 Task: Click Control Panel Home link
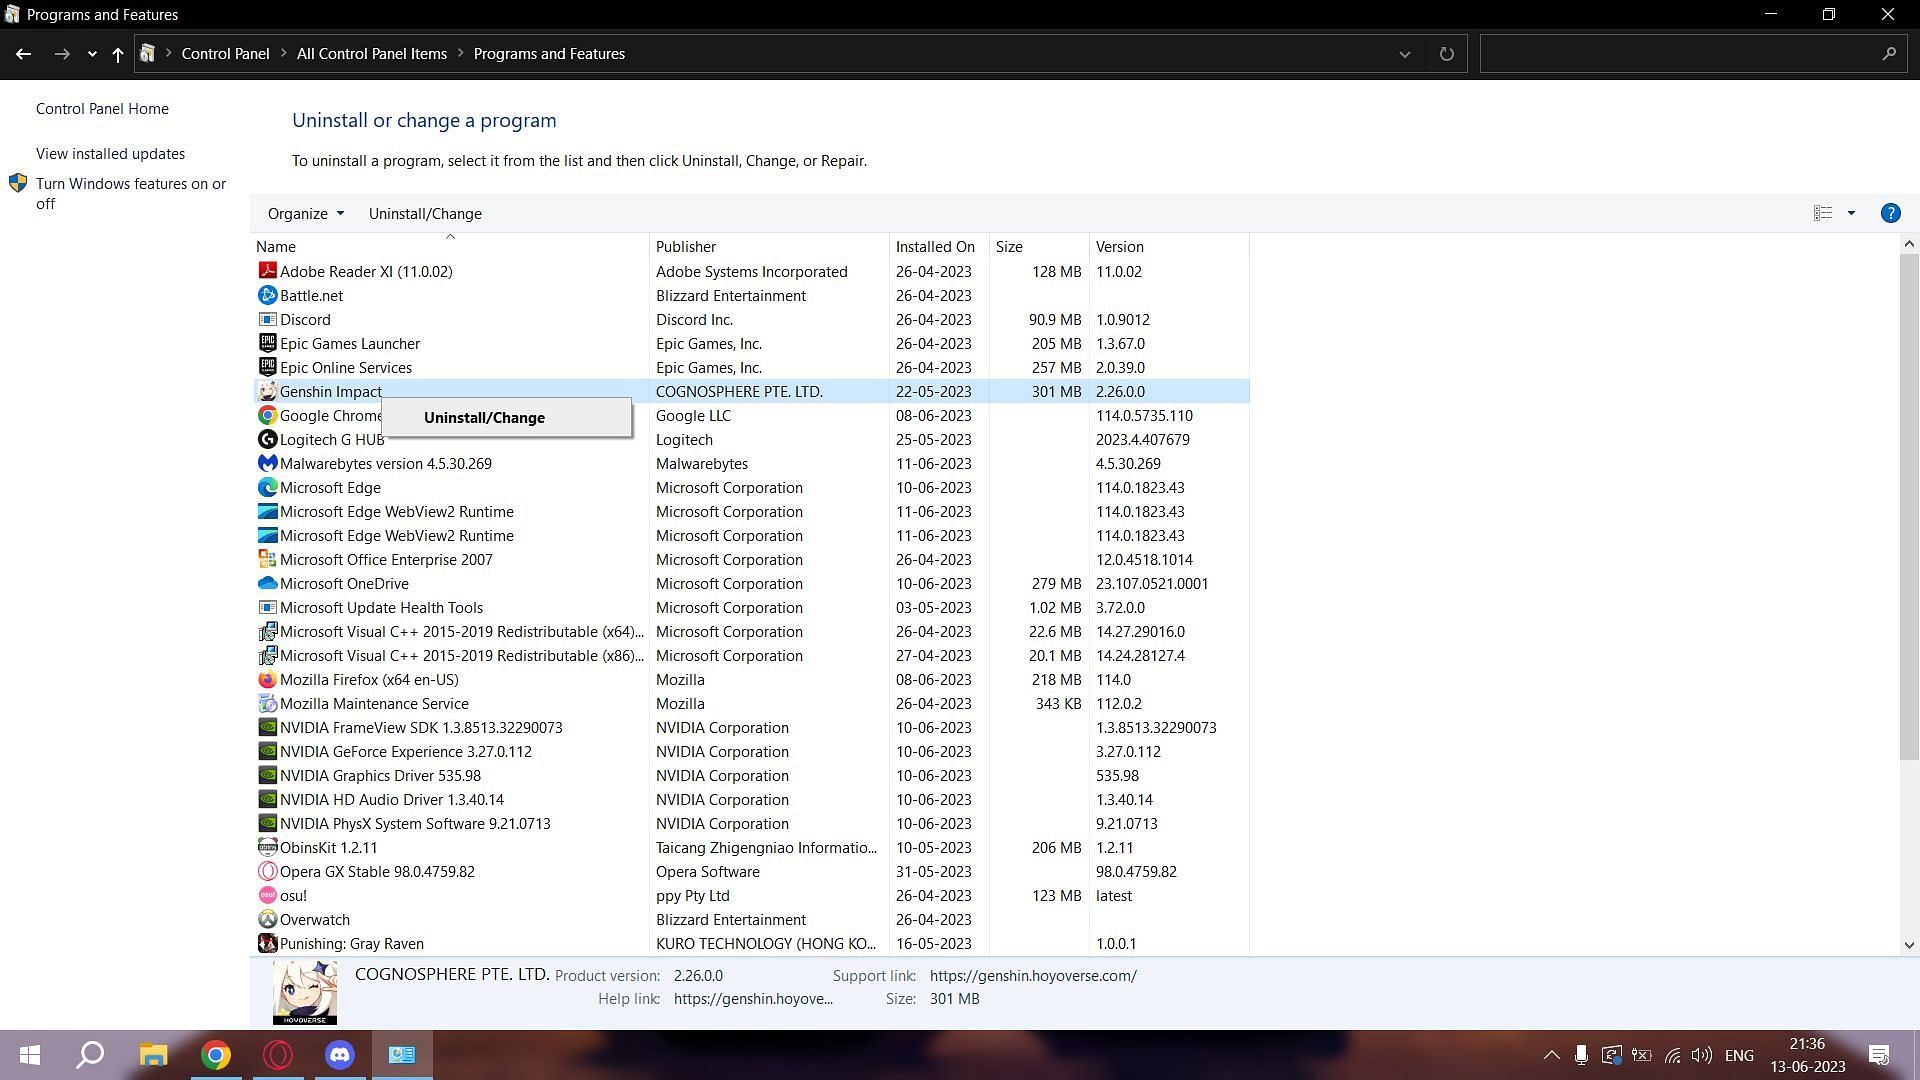(102, 108)
